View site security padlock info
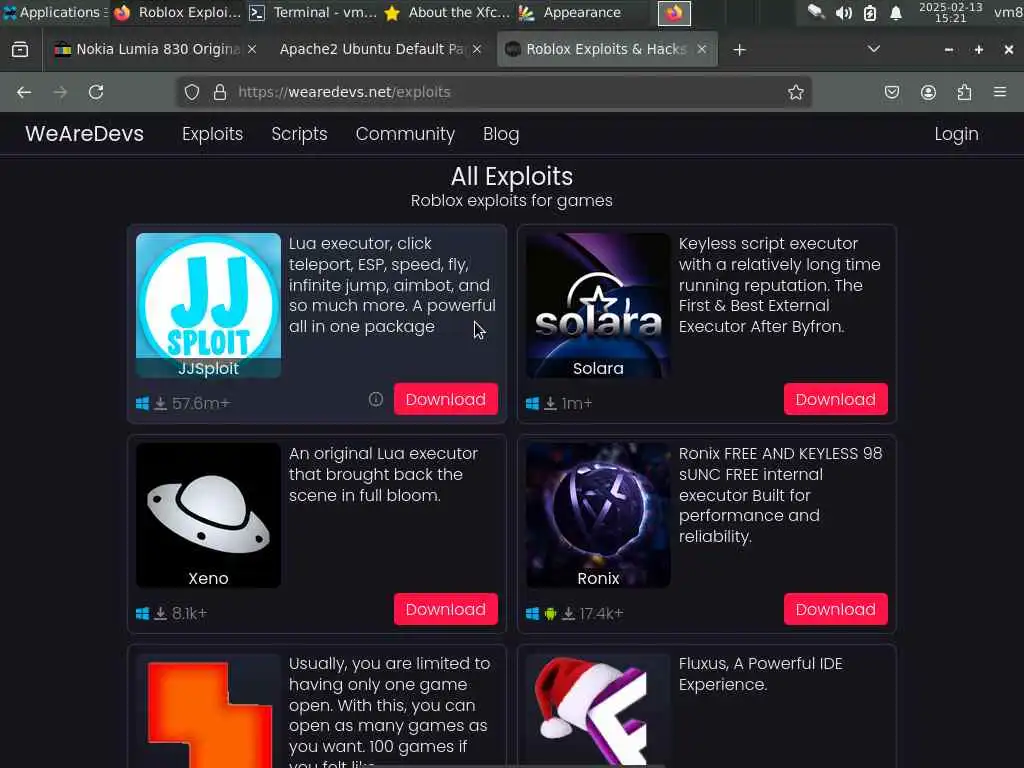1024x768 pixels. [x=220, y=92]
